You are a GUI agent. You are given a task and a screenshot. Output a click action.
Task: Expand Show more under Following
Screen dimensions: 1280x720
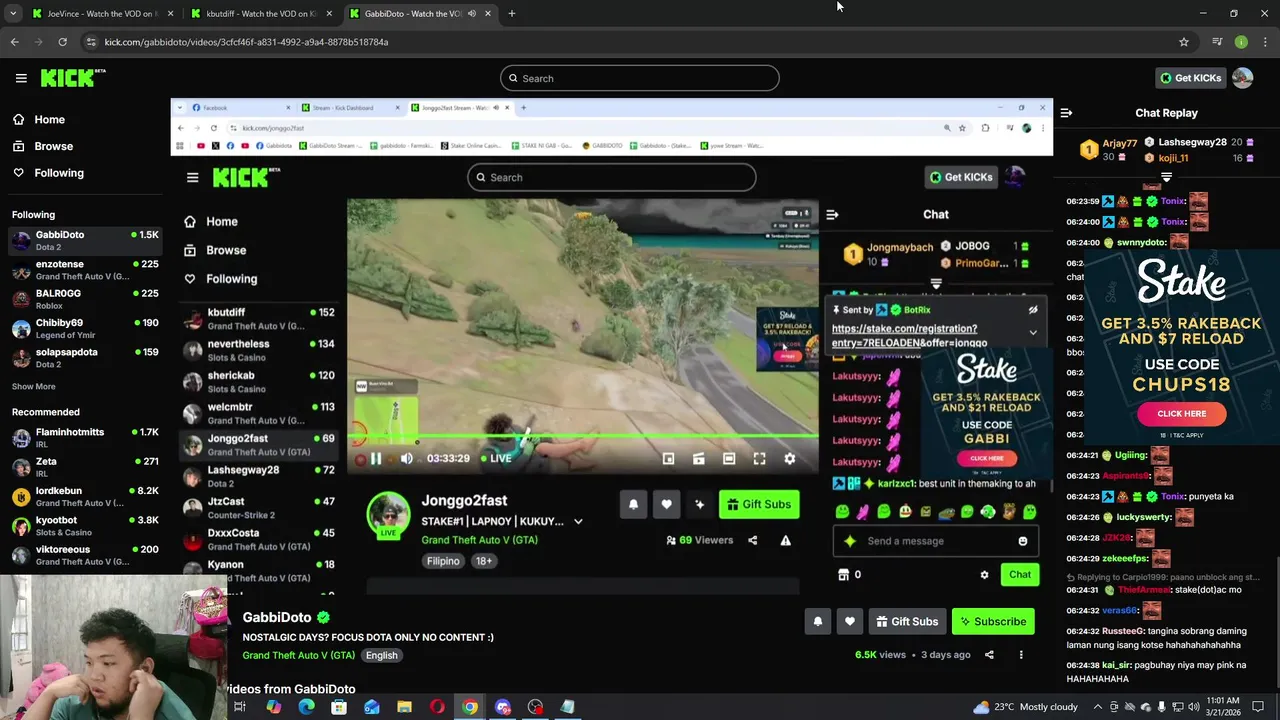point(33,386)
